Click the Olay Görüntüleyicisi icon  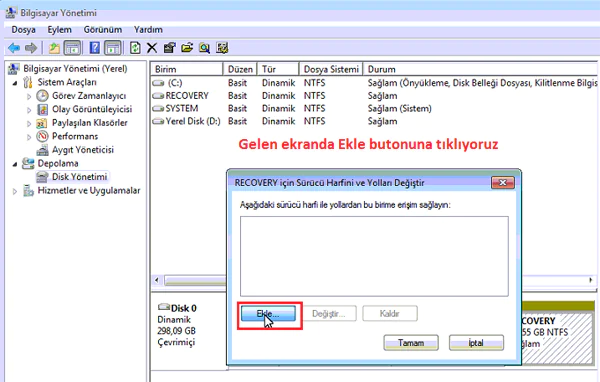coord(42,109)
